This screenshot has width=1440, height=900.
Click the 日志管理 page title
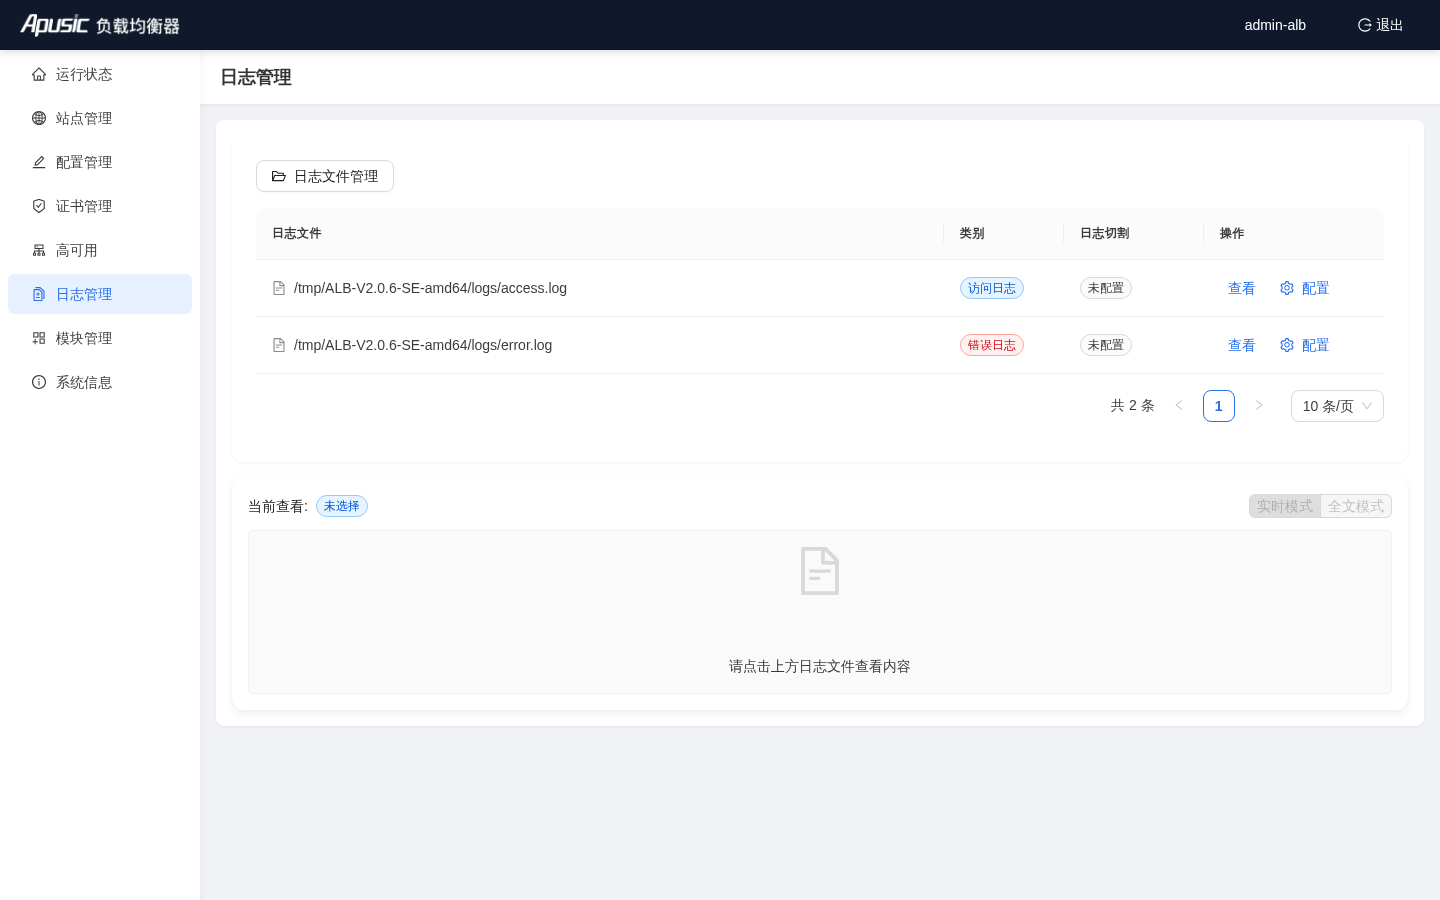[x=256, y=77]
